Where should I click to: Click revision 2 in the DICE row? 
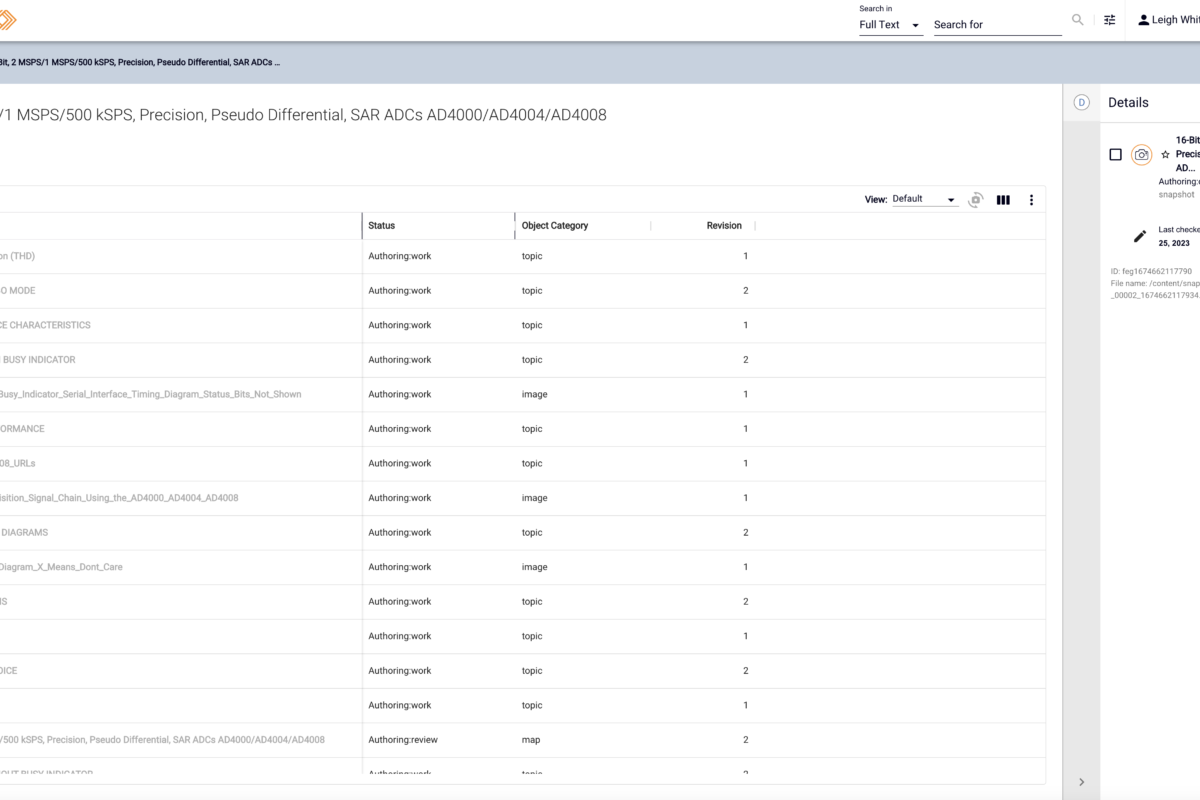tap(745, 671)
